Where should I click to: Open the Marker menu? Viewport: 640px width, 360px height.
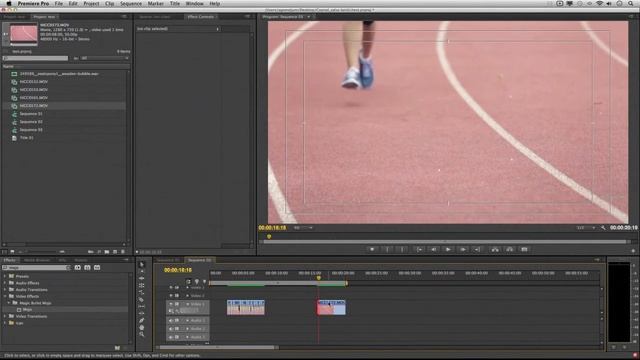(156, 3)
